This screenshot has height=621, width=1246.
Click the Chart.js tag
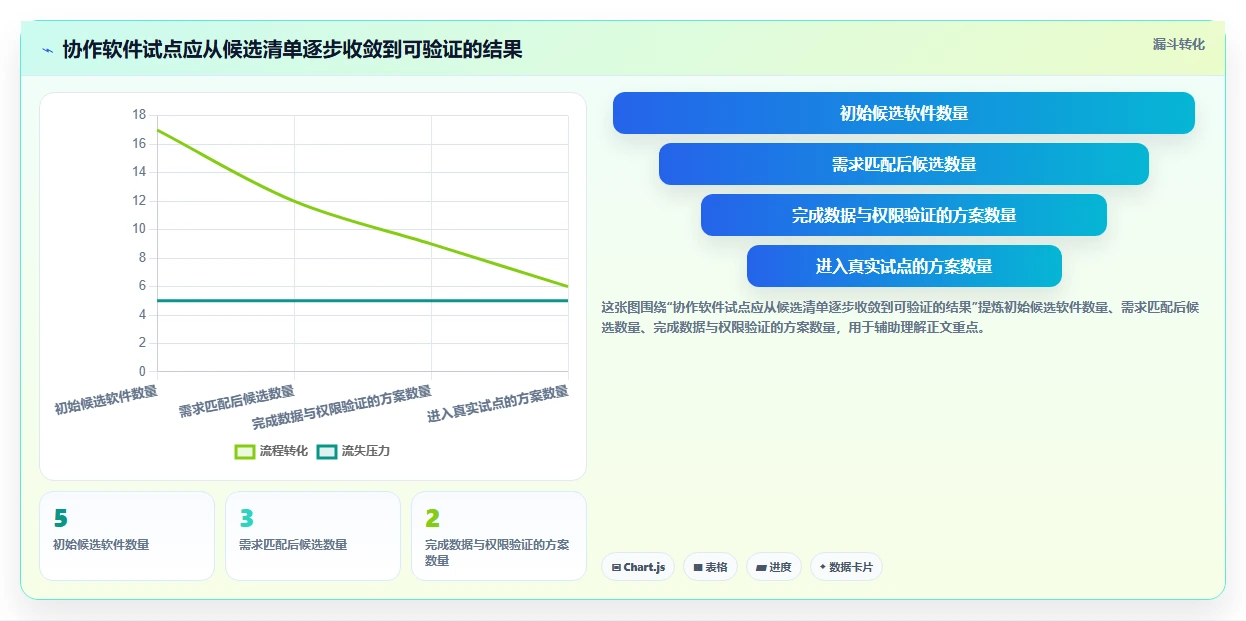point(638,567)
